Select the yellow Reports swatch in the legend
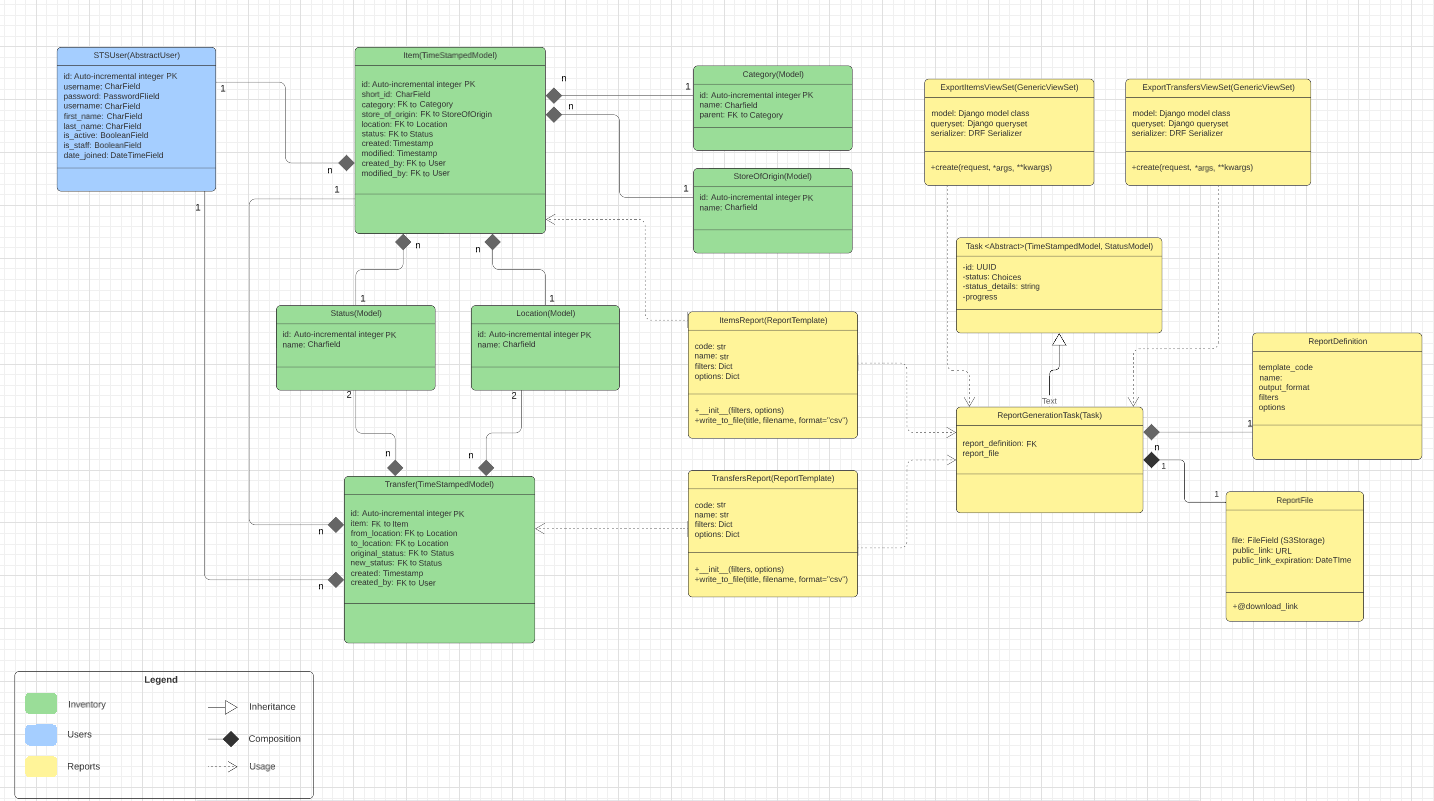 [41, 766]
